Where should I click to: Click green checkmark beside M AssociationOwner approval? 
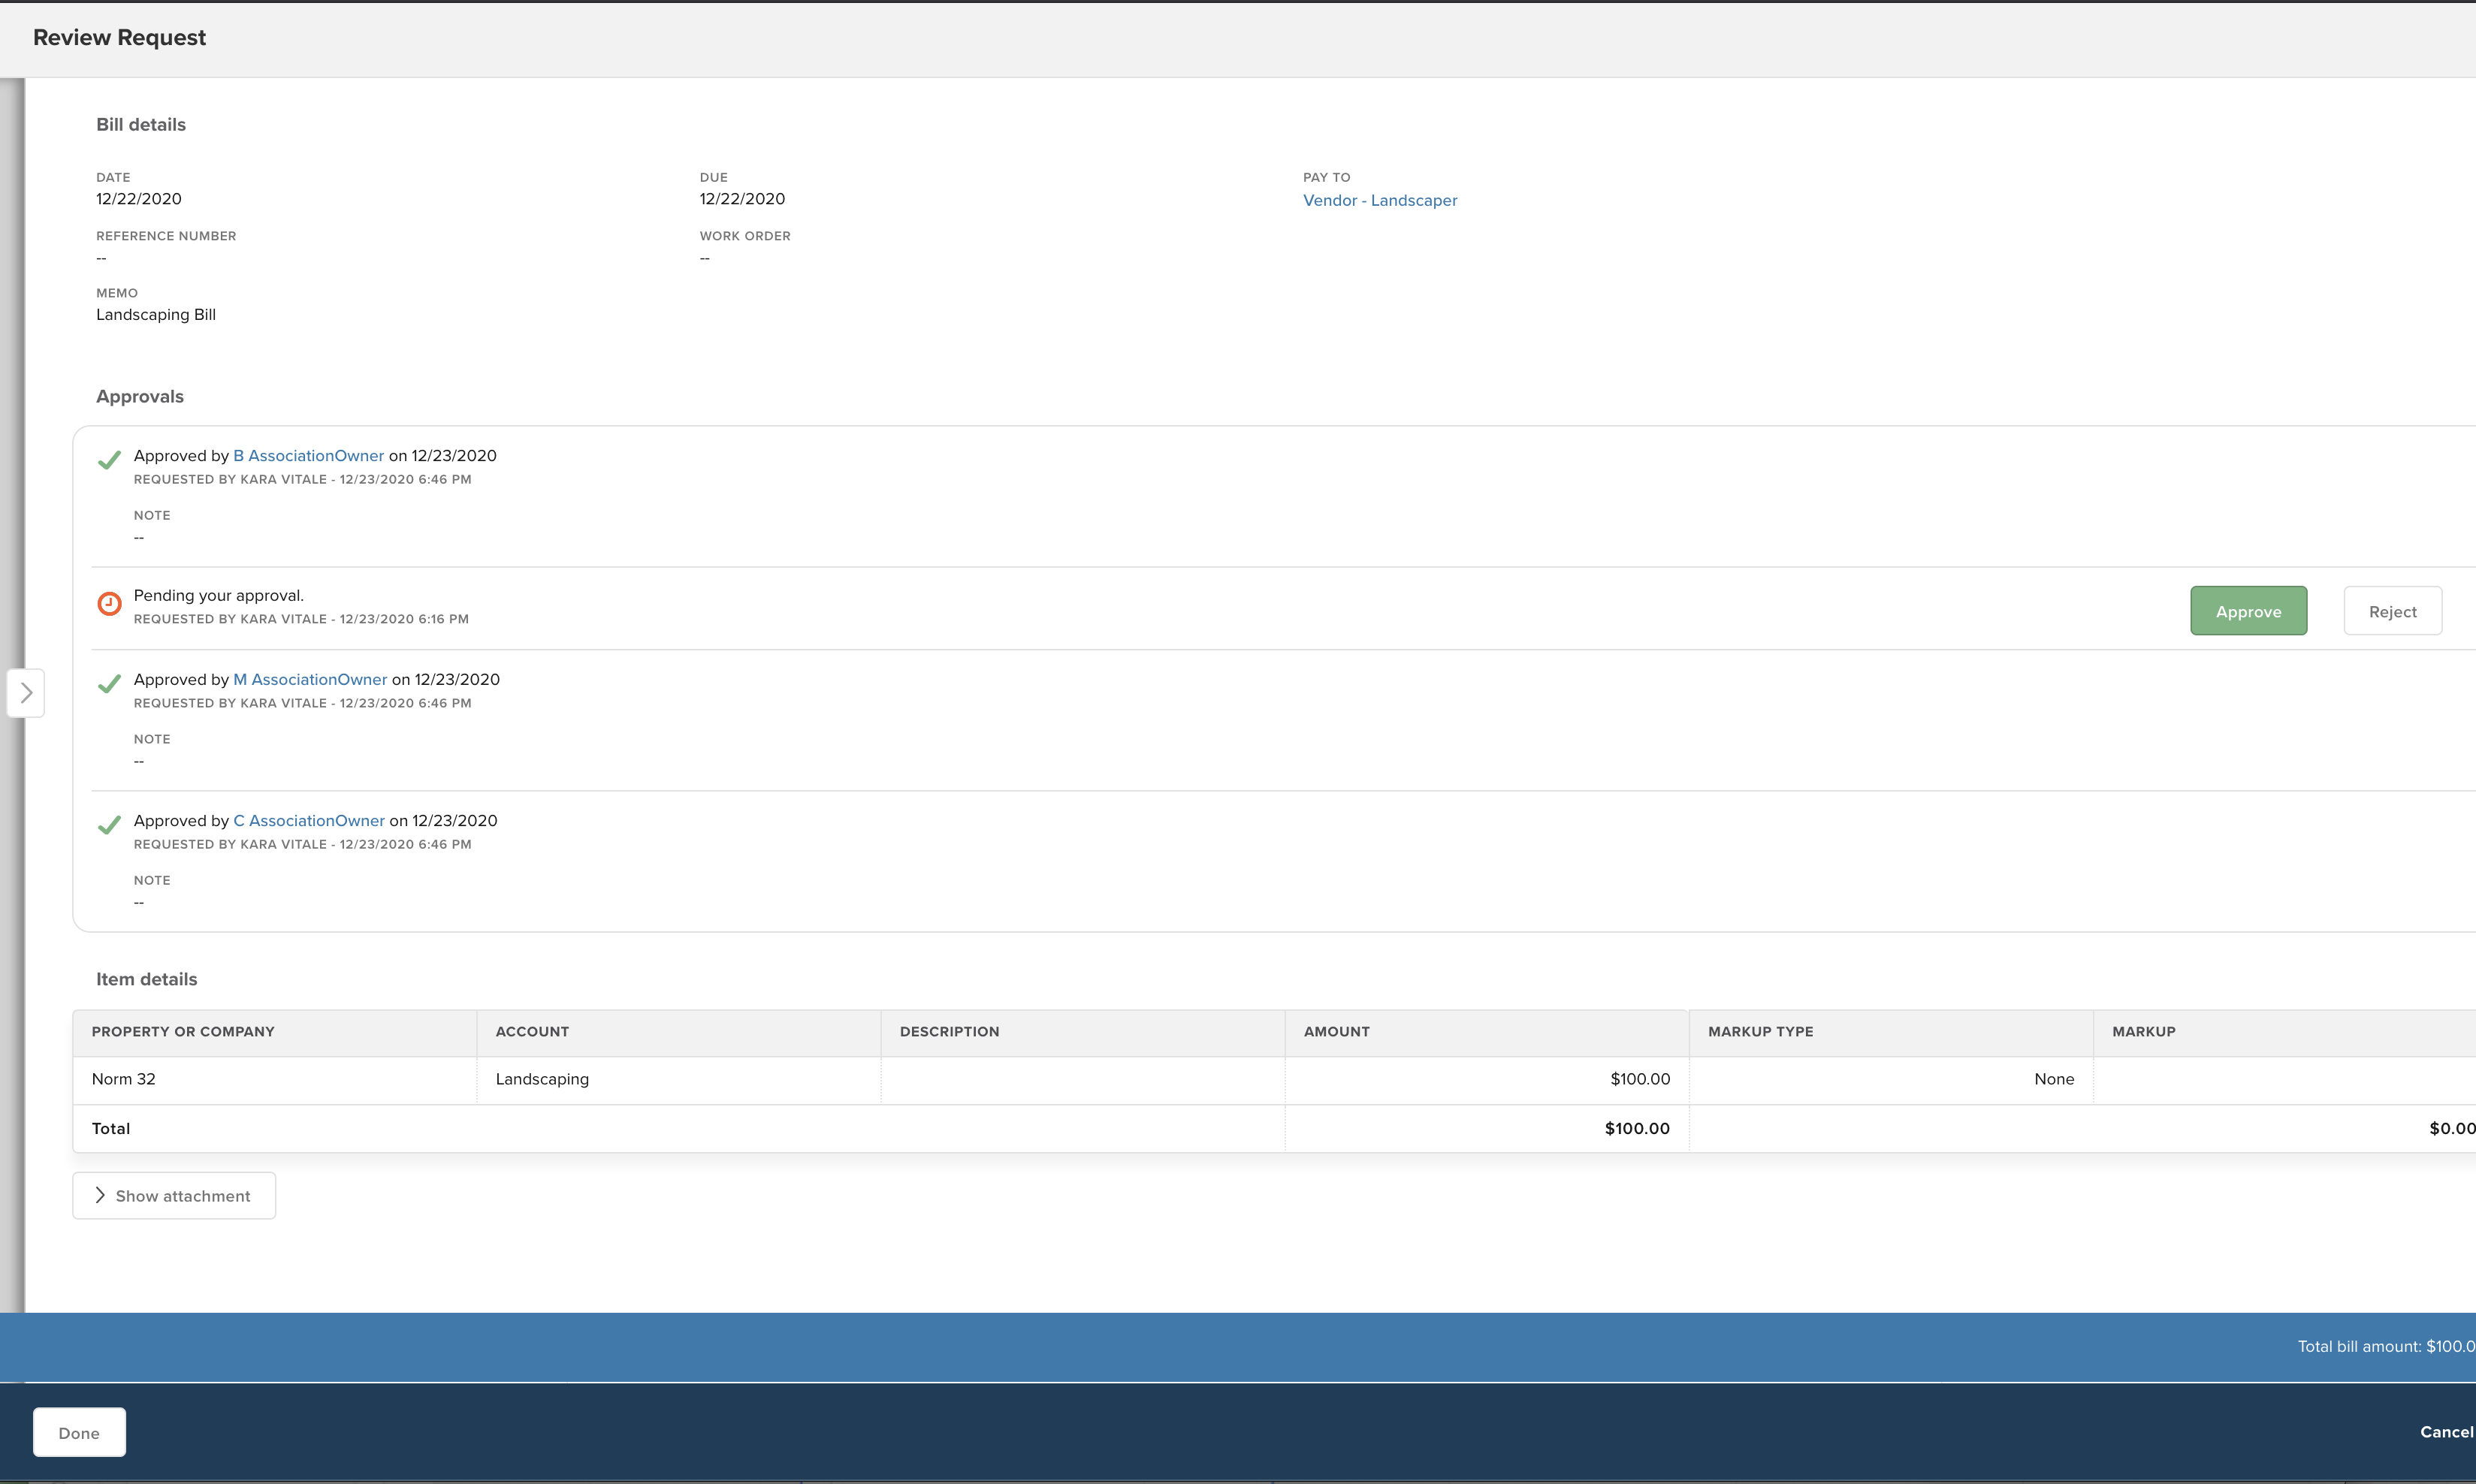[109, 683]
